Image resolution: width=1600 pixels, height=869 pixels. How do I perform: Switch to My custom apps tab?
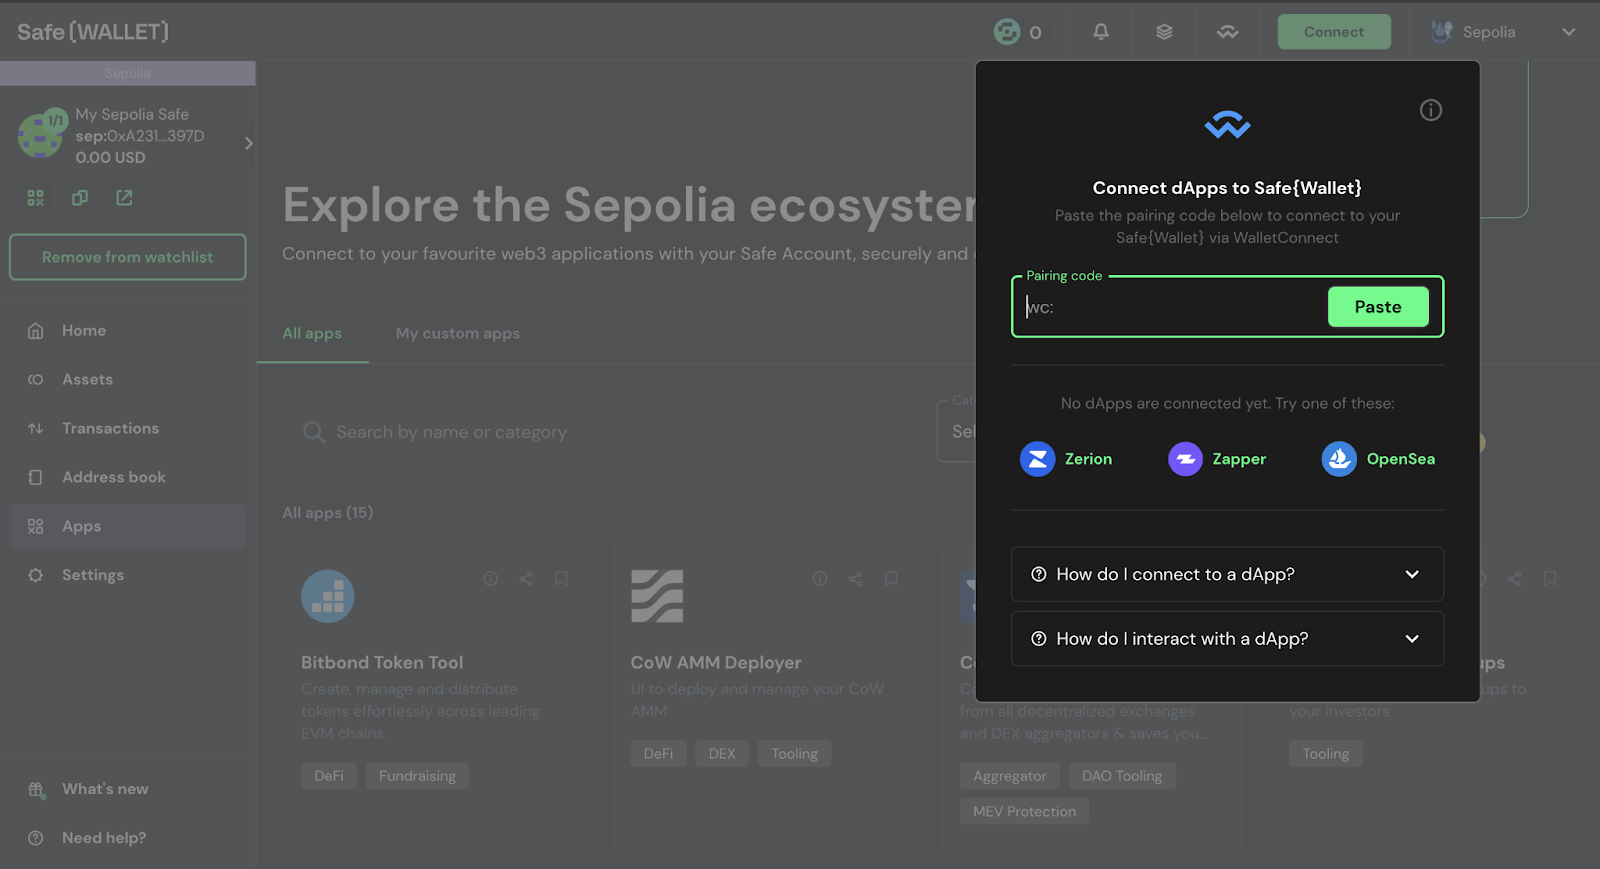[x=457, y=333]
